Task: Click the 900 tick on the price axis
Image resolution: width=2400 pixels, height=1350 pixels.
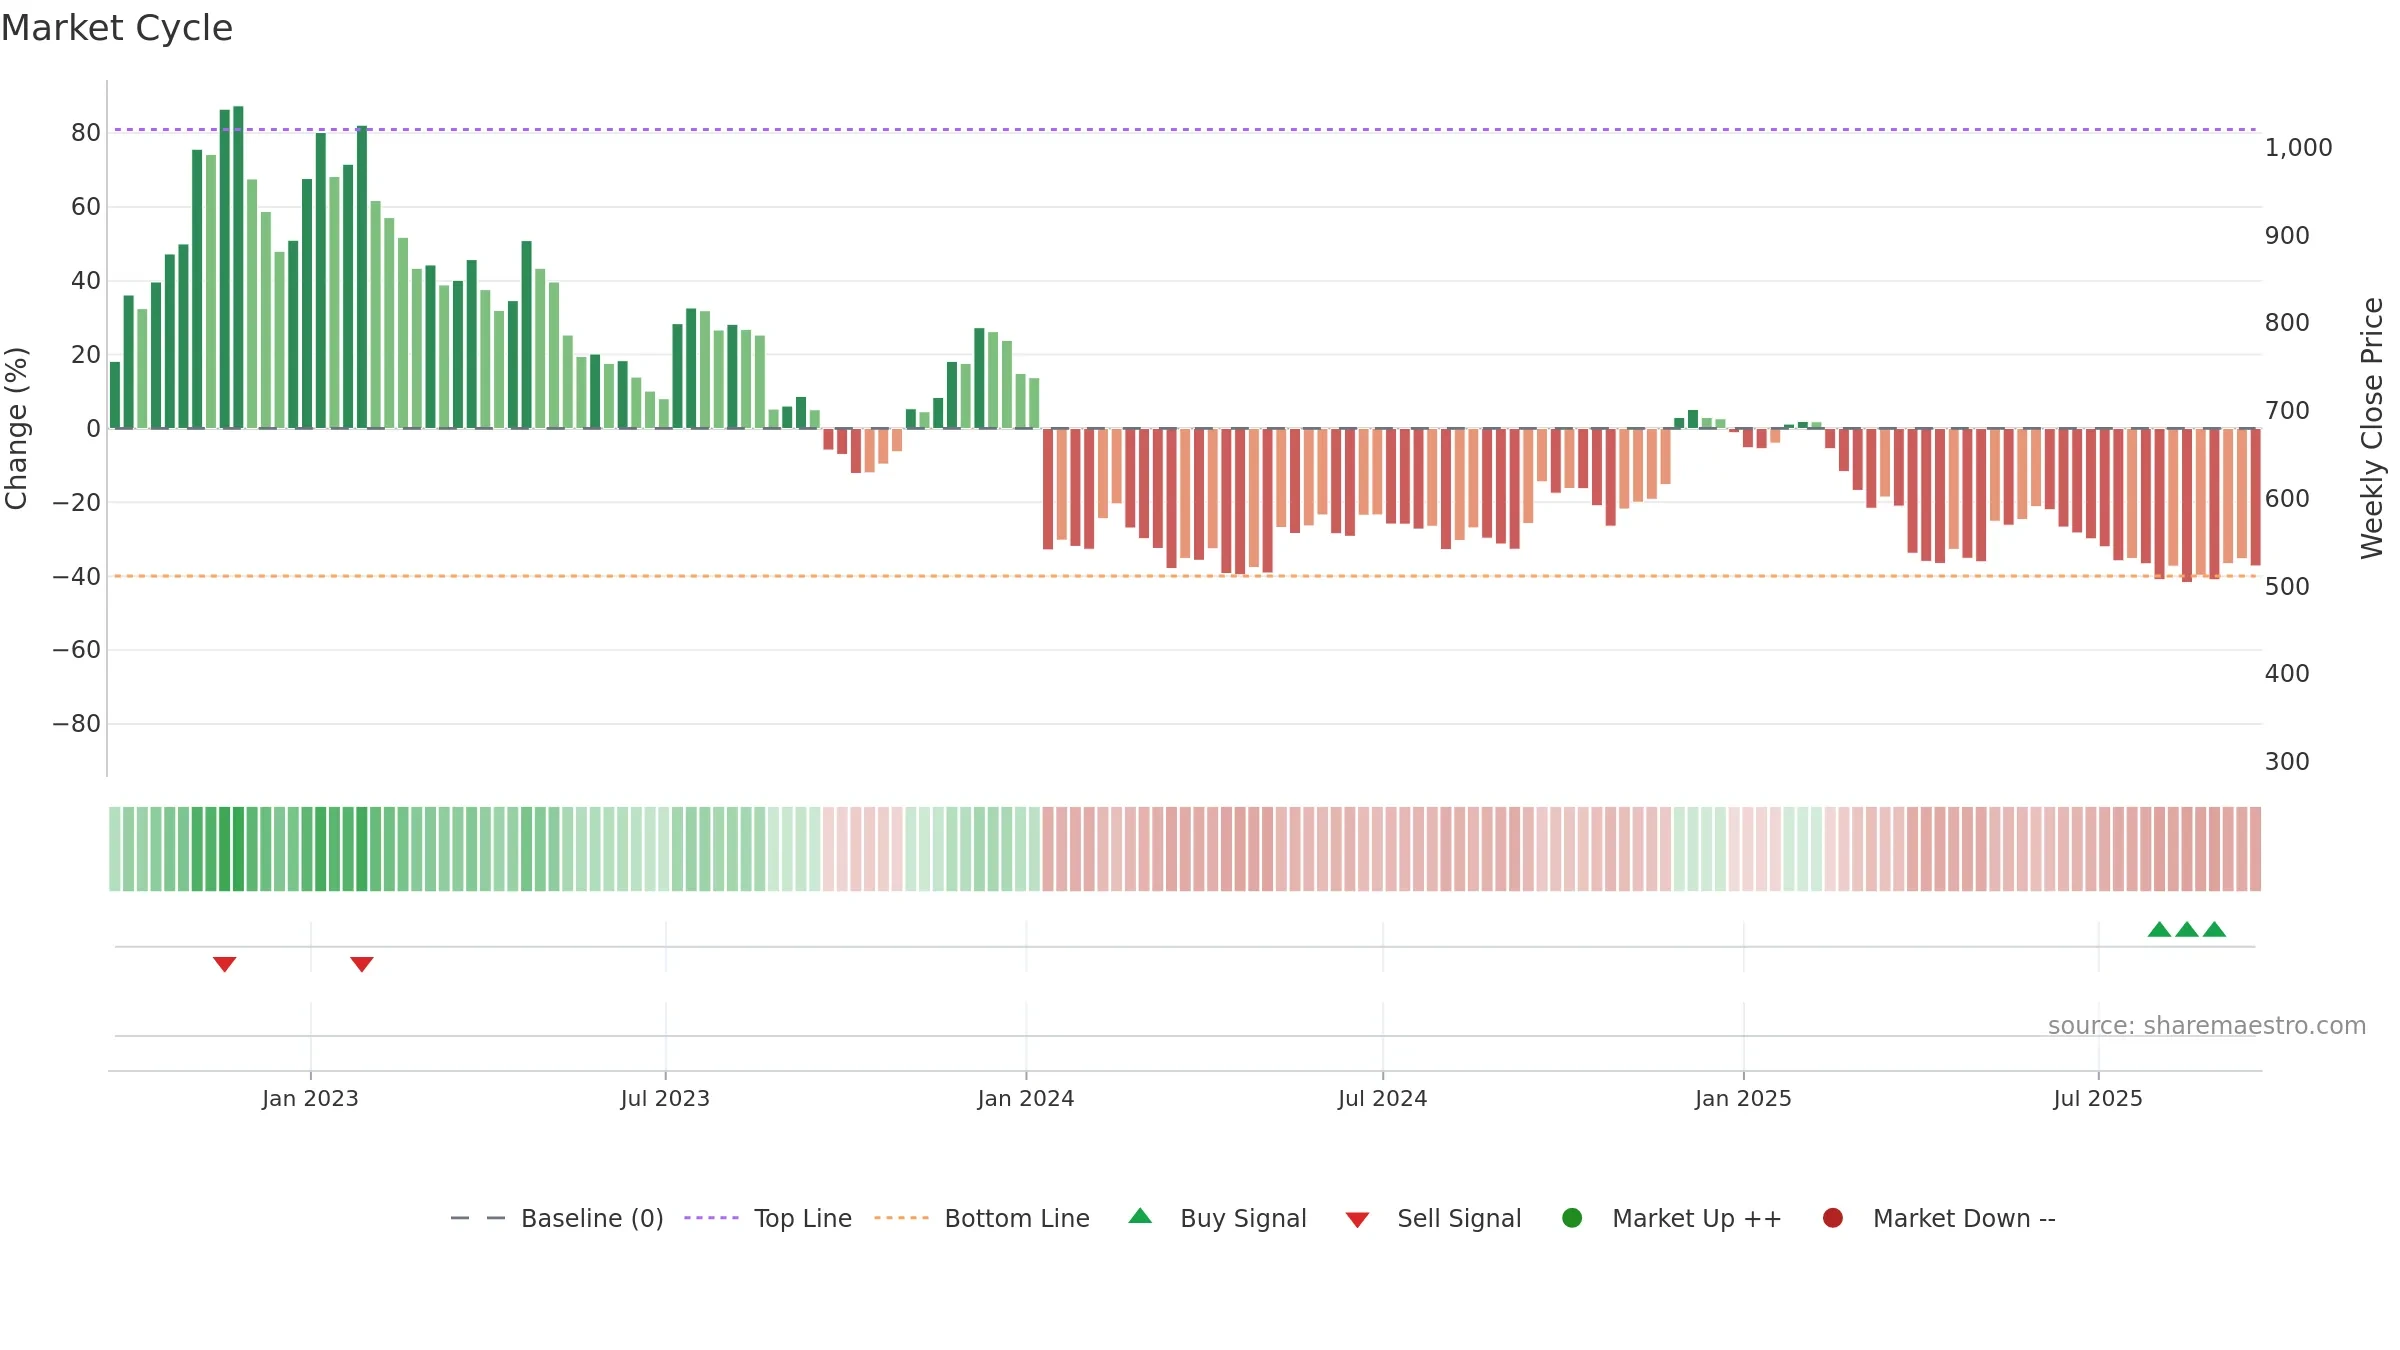Action: (x=2288, y=236)
